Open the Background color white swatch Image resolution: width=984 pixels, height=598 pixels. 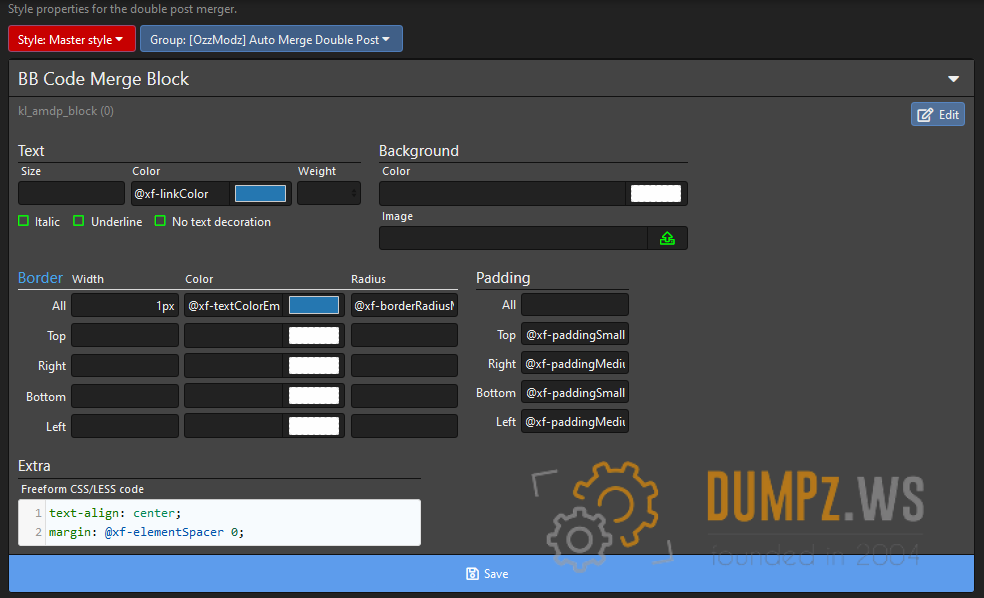[656, 194]
